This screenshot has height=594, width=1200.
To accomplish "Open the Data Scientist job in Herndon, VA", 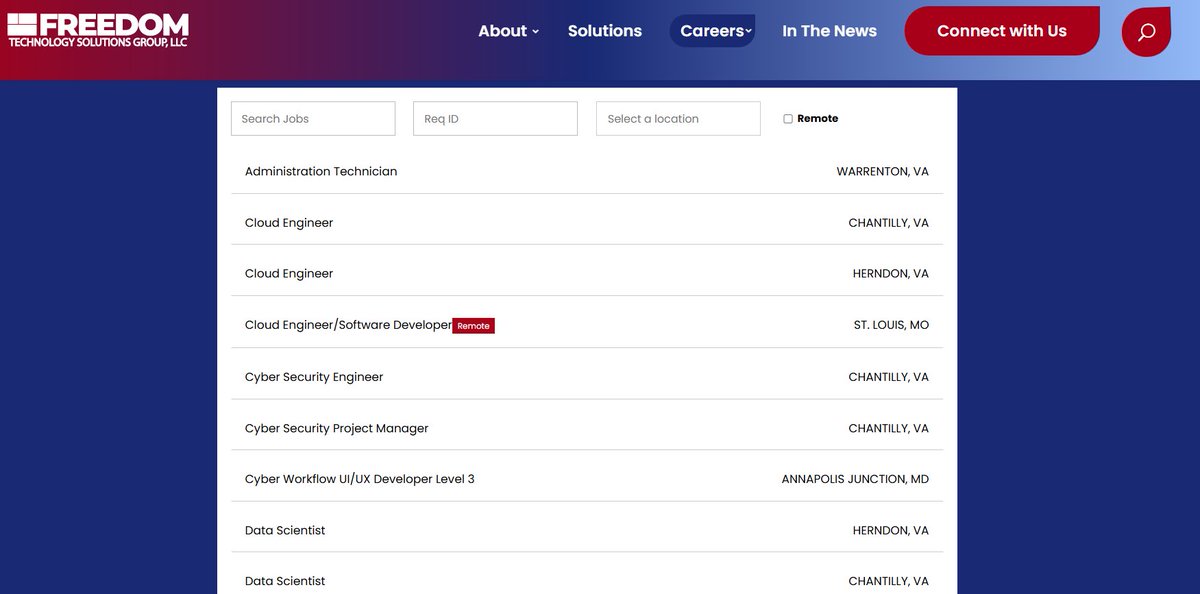I will point(285,530).
